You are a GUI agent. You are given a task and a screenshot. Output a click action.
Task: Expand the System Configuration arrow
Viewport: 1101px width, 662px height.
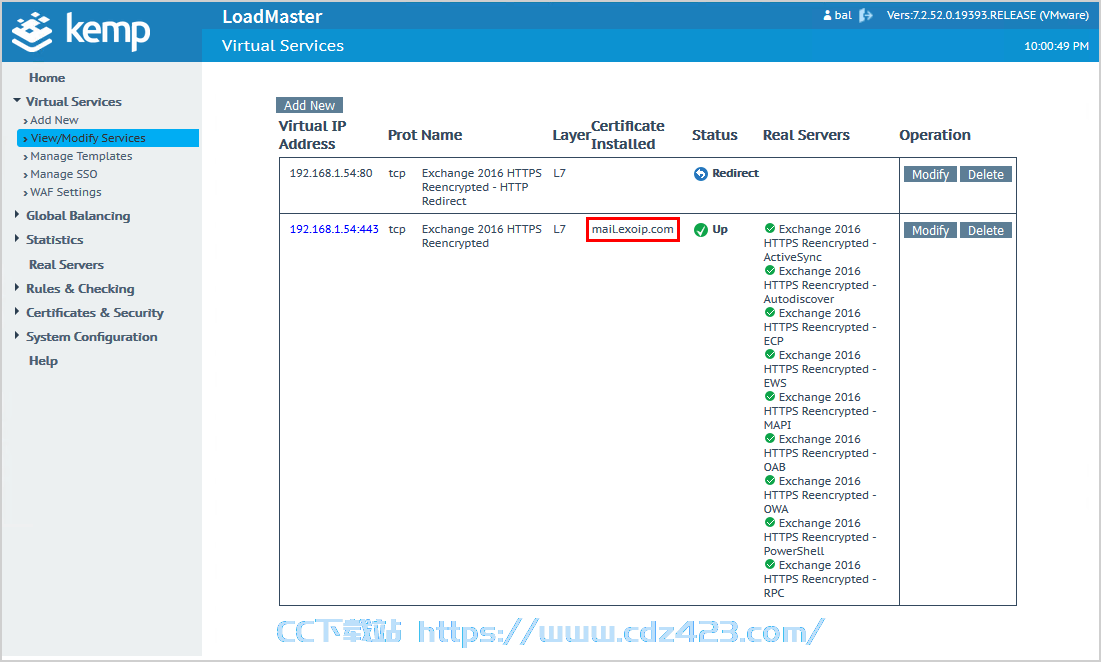pyautogui.click(x=17, y=336)
